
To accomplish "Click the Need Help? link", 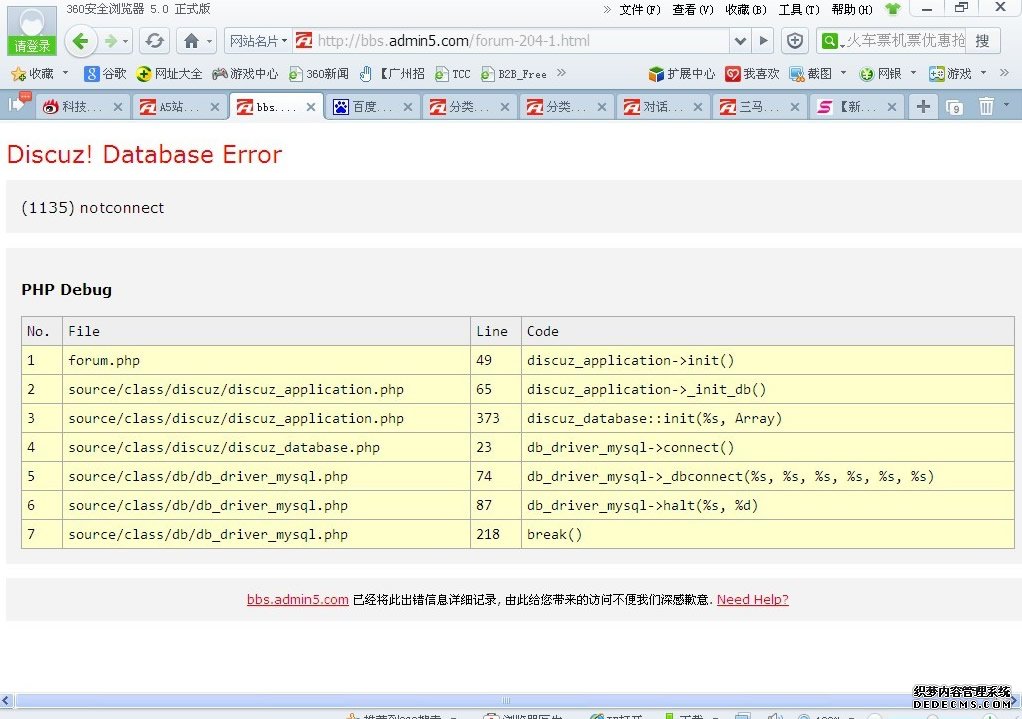I will click(x=753, y=599).
